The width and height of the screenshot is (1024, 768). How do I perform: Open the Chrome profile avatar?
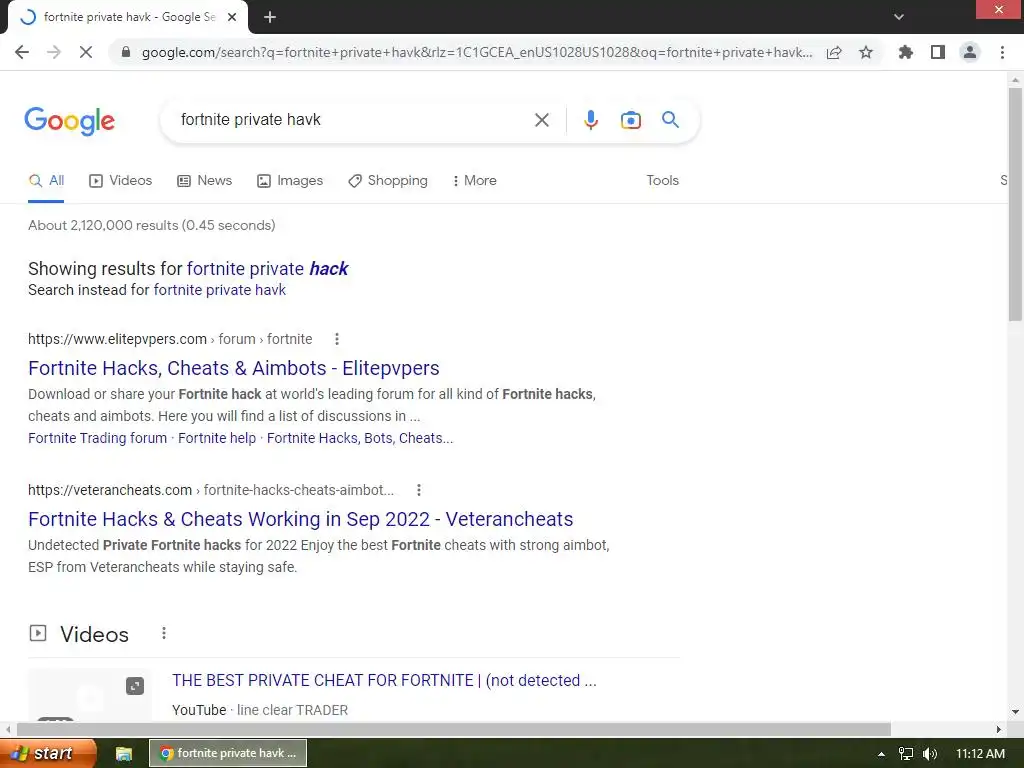(x=970, y=52)
